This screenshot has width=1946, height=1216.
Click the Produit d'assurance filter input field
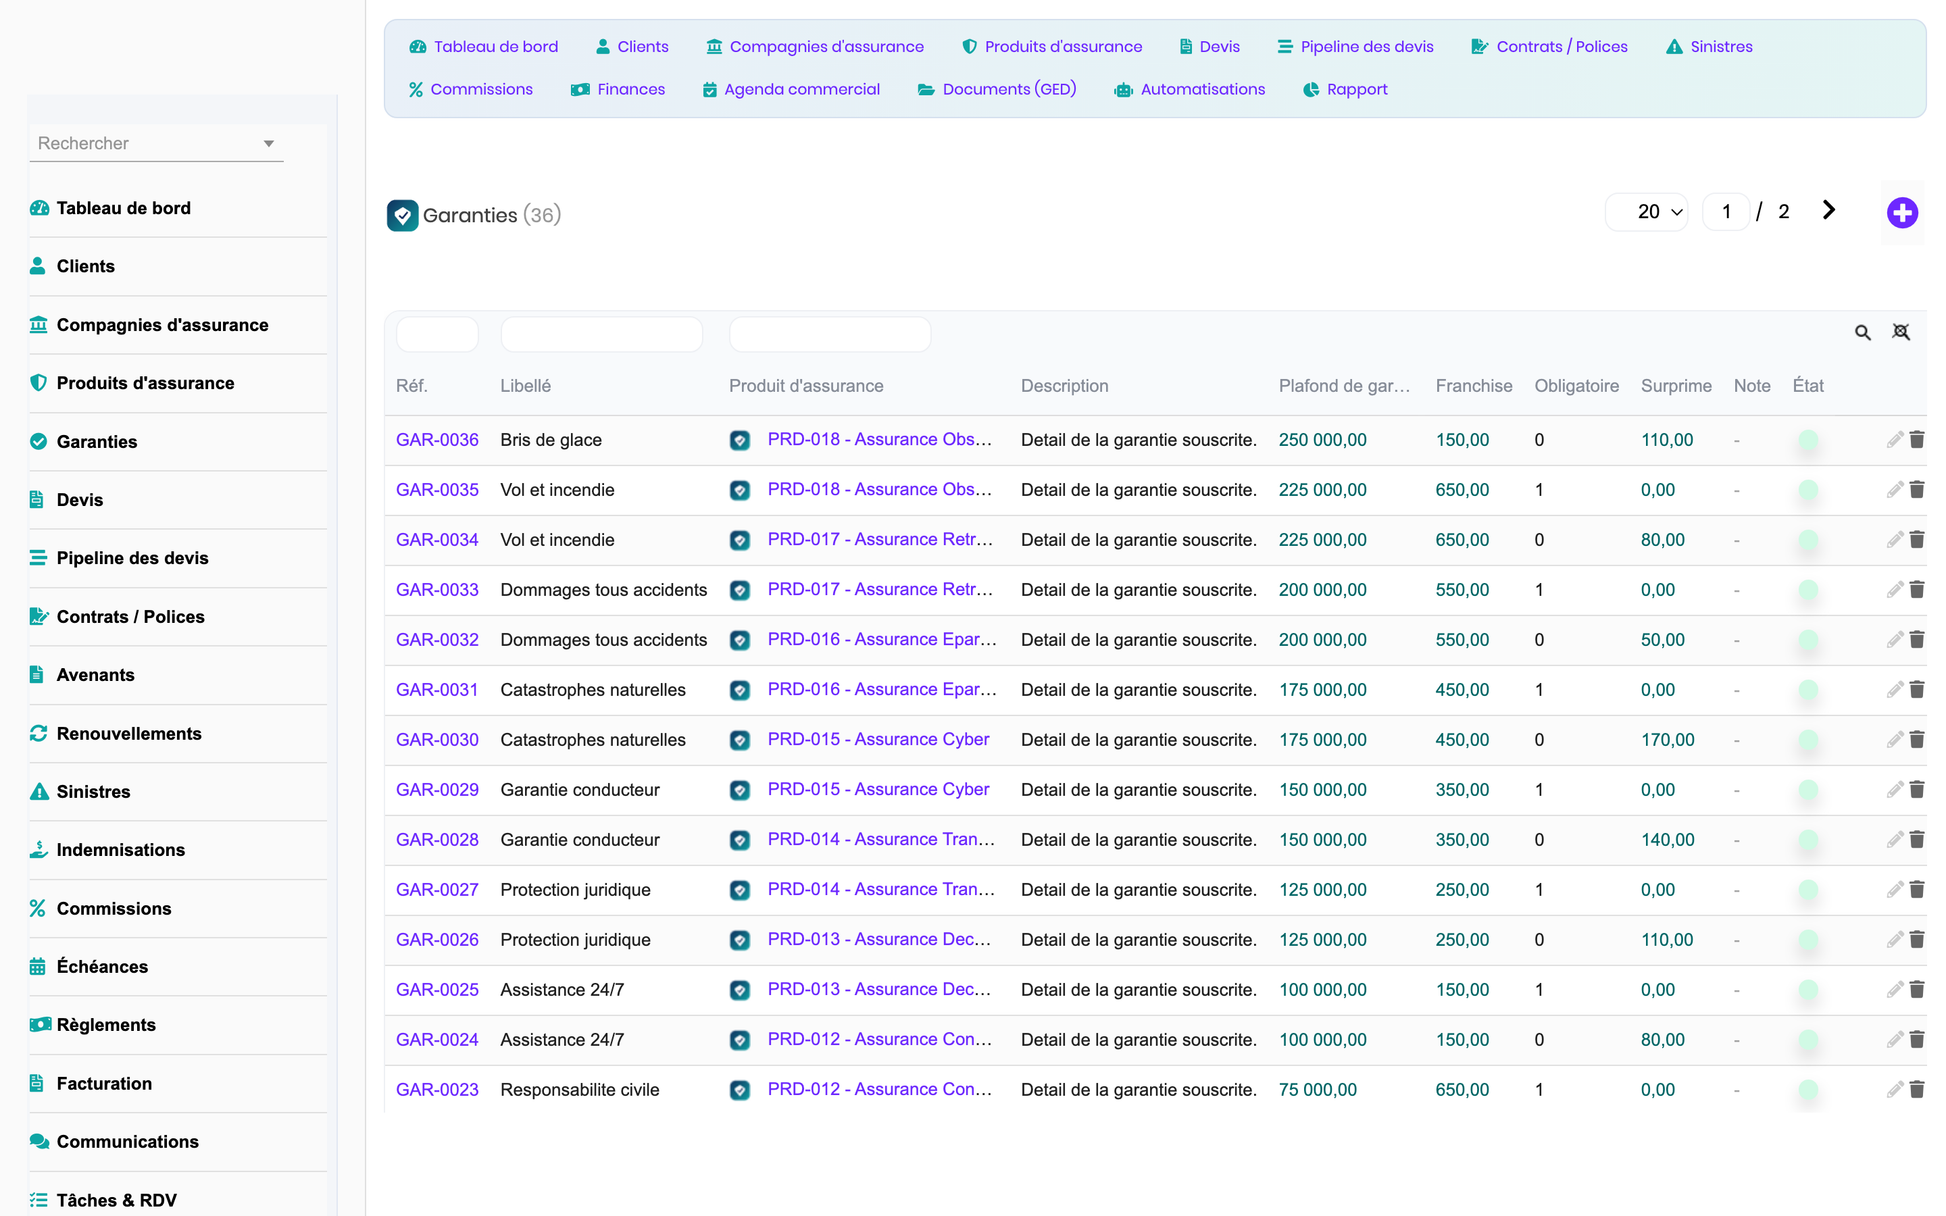pyautogui.click(x=830, y=334)
